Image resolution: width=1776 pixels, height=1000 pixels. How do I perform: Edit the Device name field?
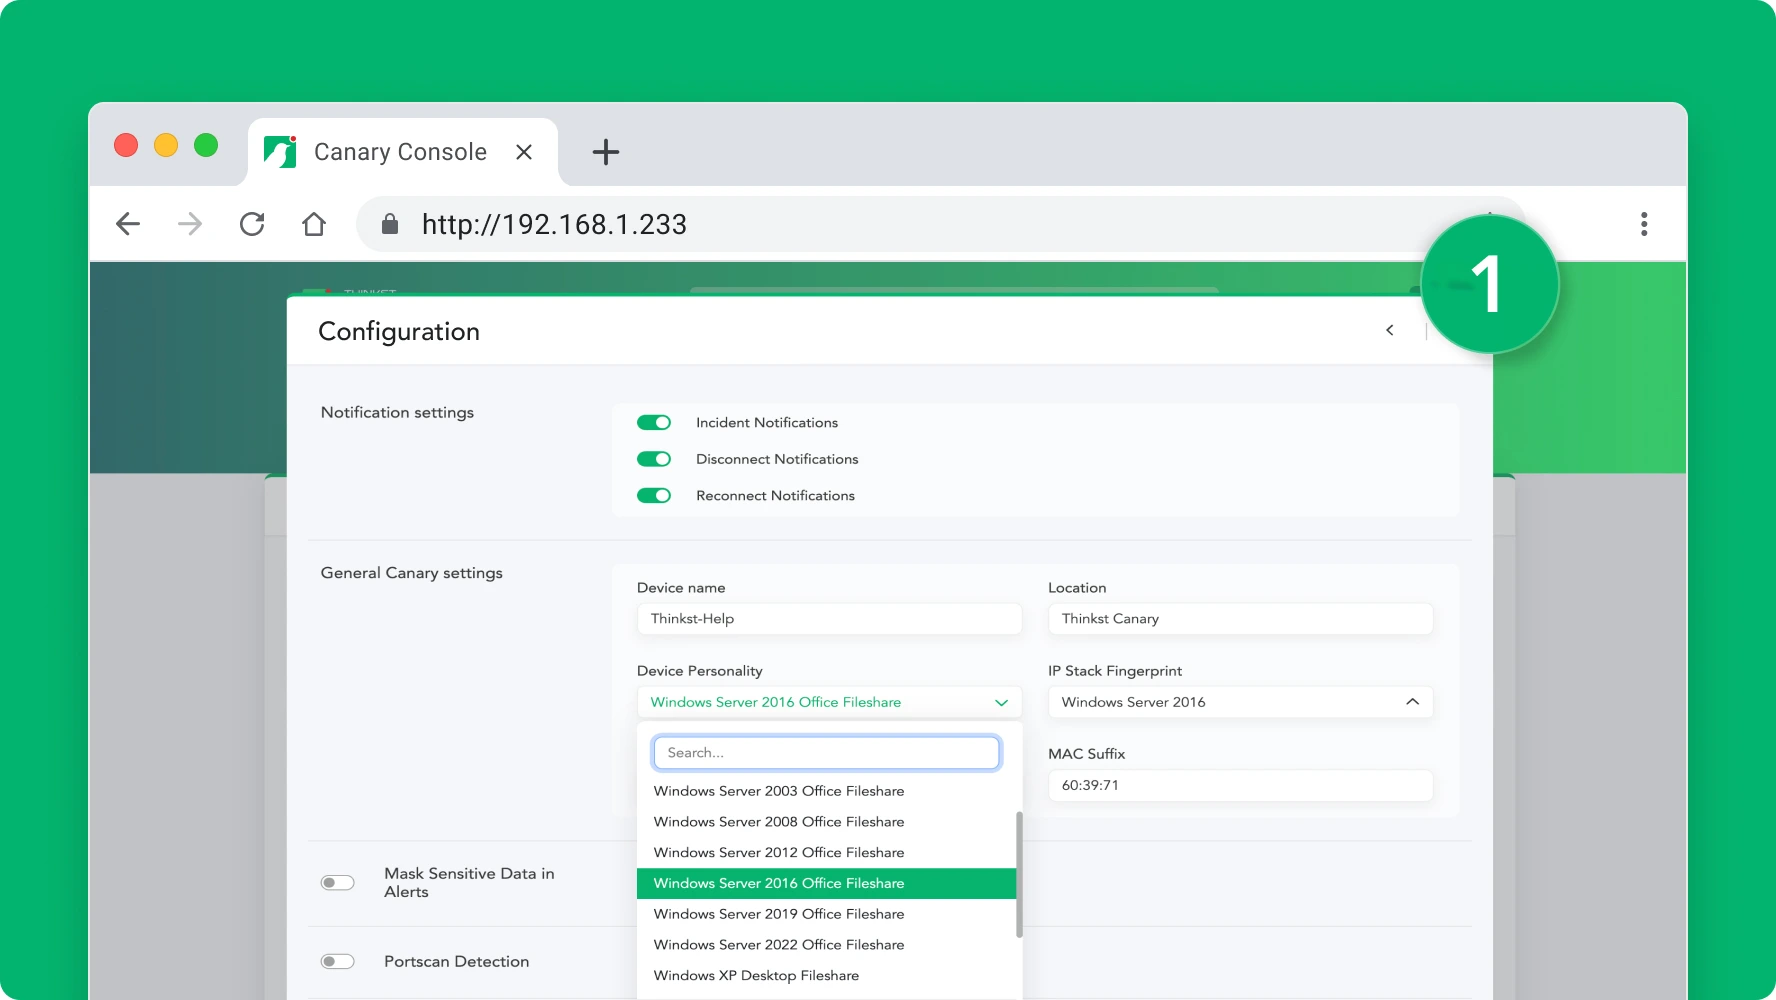(x=829, y=619)
